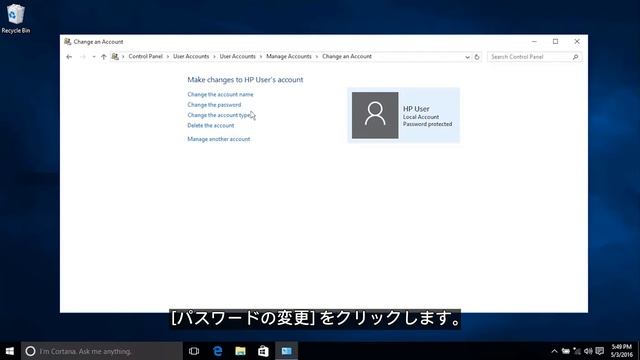Click the battery tray icon
The image size is (640, 360).
(x=566, y=351)
